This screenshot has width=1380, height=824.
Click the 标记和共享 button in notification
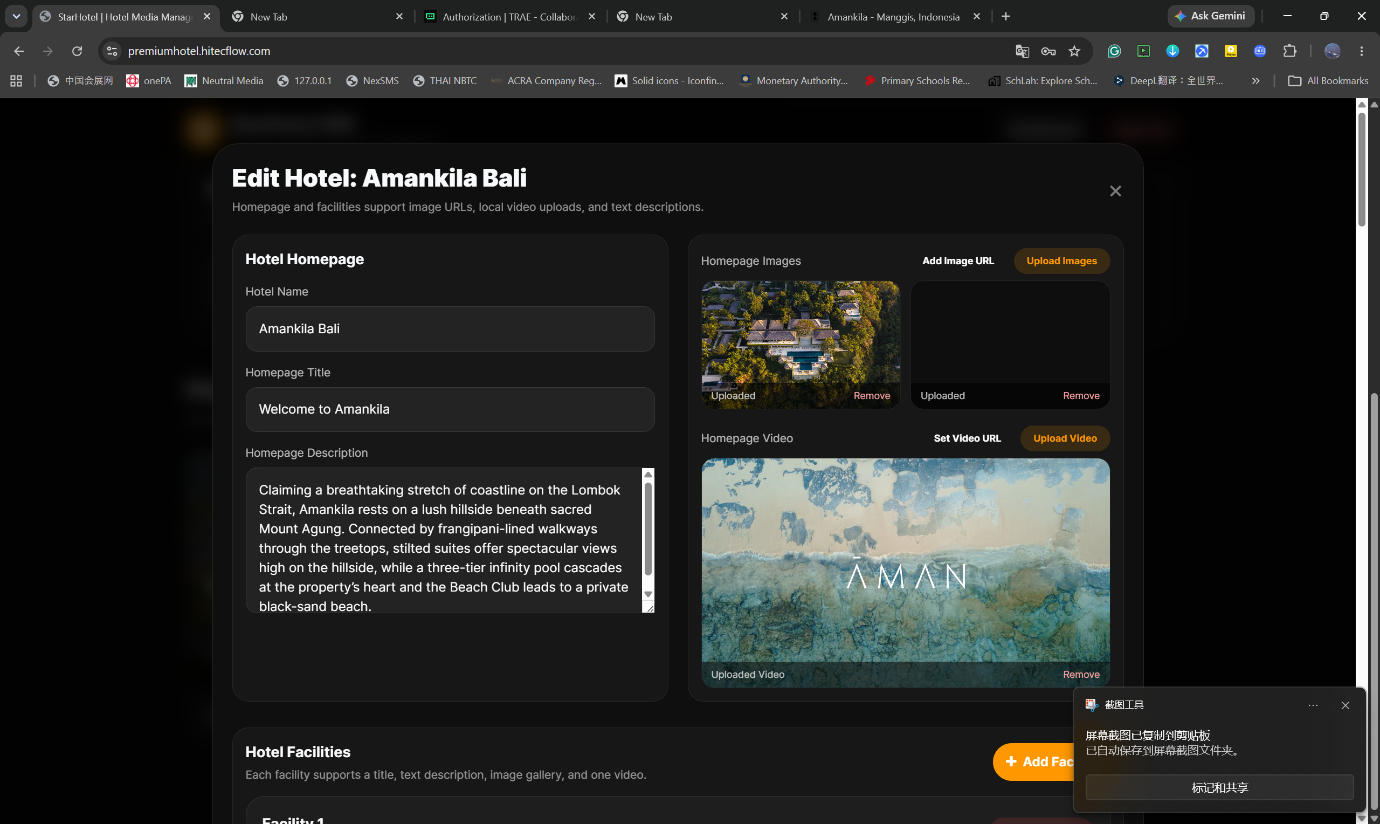(x=1220, y=787)
